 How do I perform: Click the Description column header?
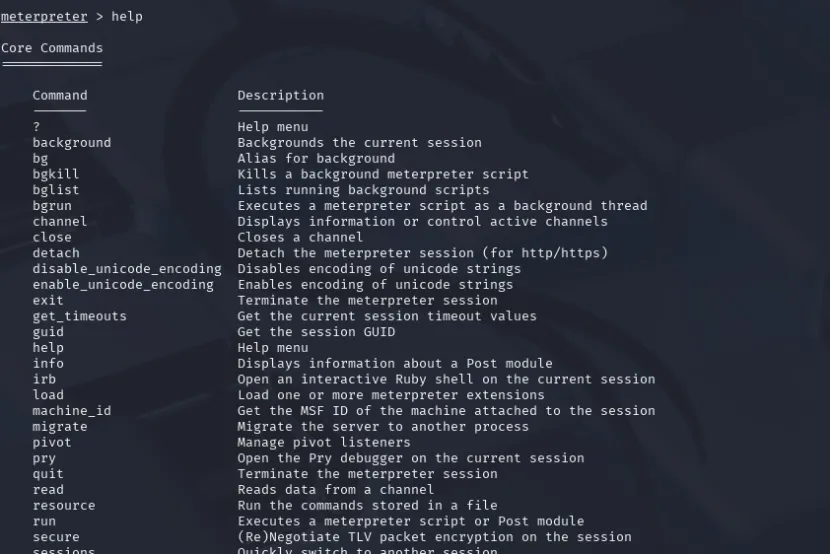tap(281, 95)
